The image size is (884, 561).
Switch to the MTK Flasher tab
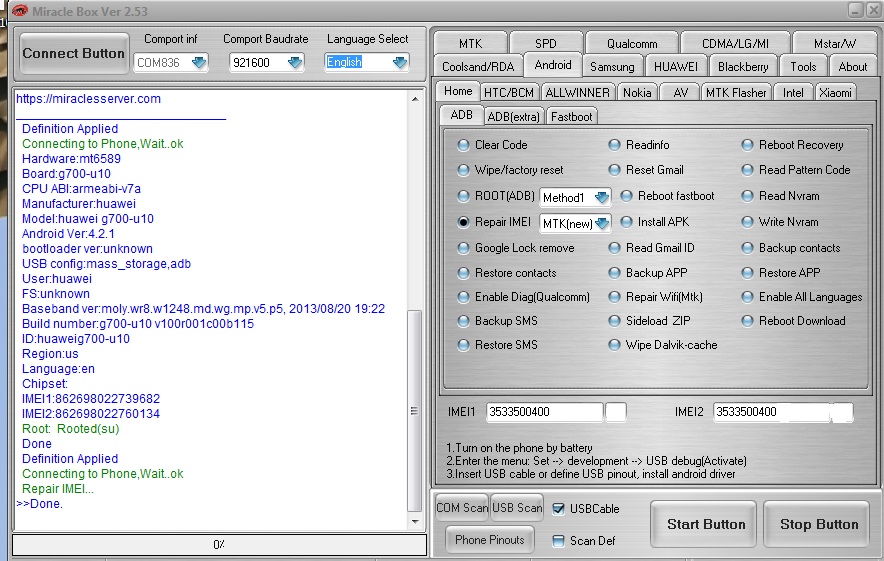pos(736,92)
